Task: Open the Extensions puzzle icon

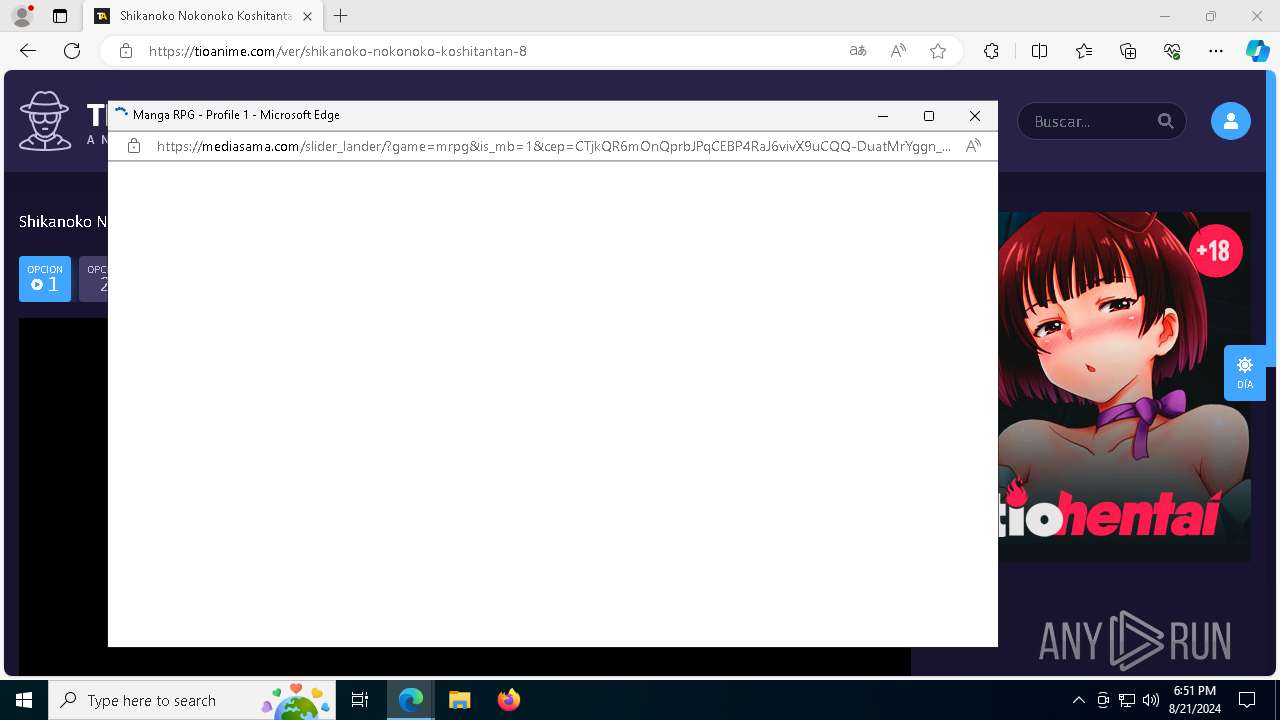Action: click(x=991, y=51)
